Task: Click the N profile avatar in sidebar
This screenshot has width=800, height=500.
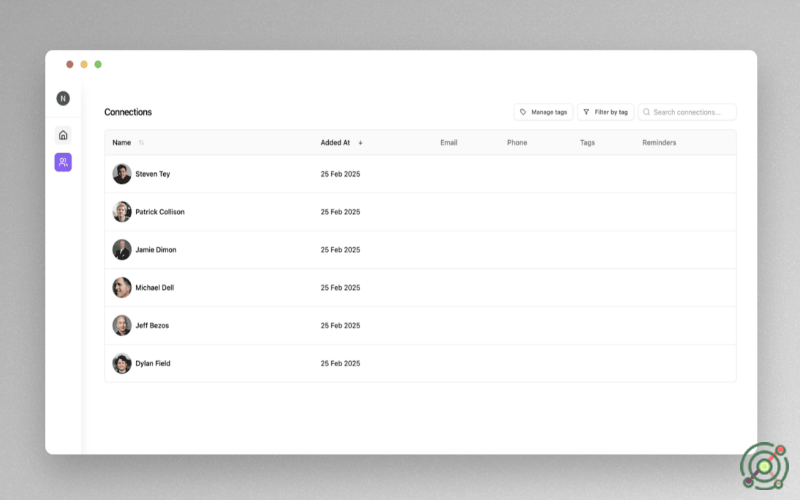Action: pyautogui.click(x=63, y=98)
